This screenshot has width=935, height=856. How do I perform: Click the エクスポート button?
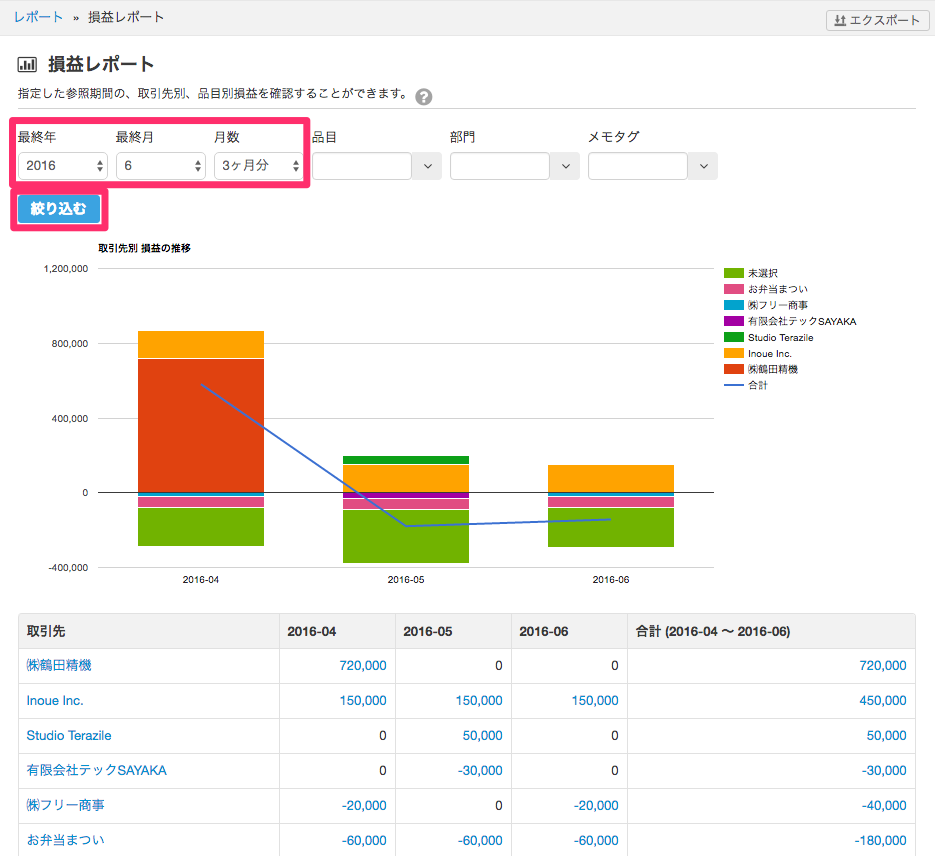point(877,20)
